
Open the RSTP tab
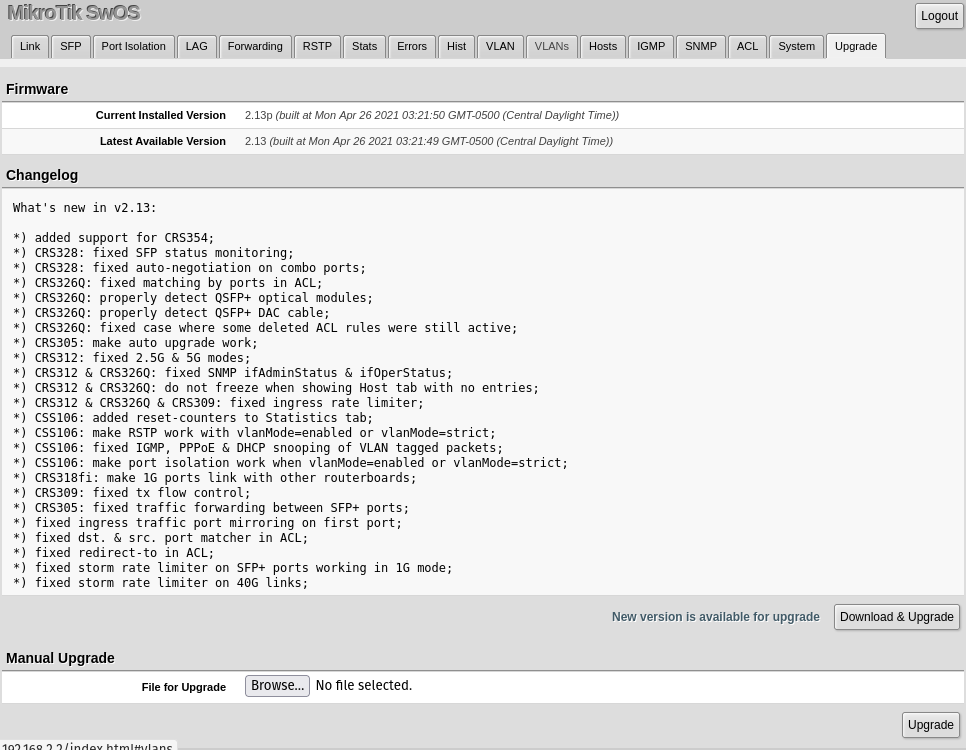pyautogui.click(x=317, y=46)
